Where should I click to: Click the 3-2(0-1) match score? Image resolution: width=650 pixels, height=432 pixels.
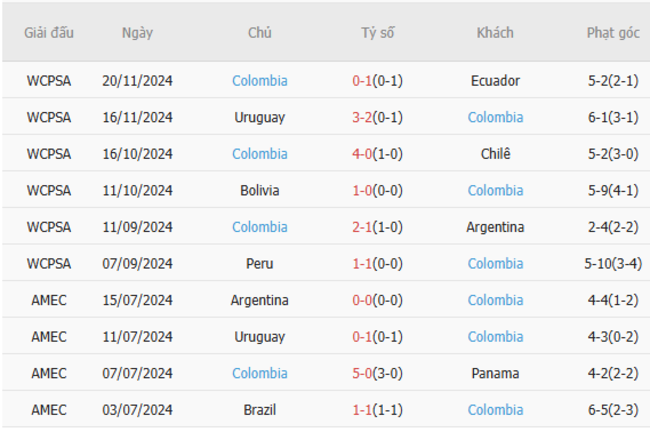pos(377,117)
